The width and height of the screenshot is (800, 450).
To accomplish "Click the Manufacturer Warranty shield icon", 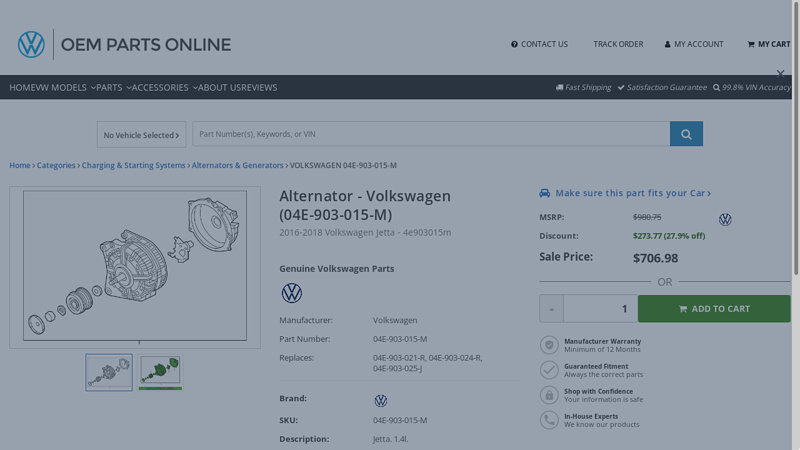I will (x=549, y=345).
